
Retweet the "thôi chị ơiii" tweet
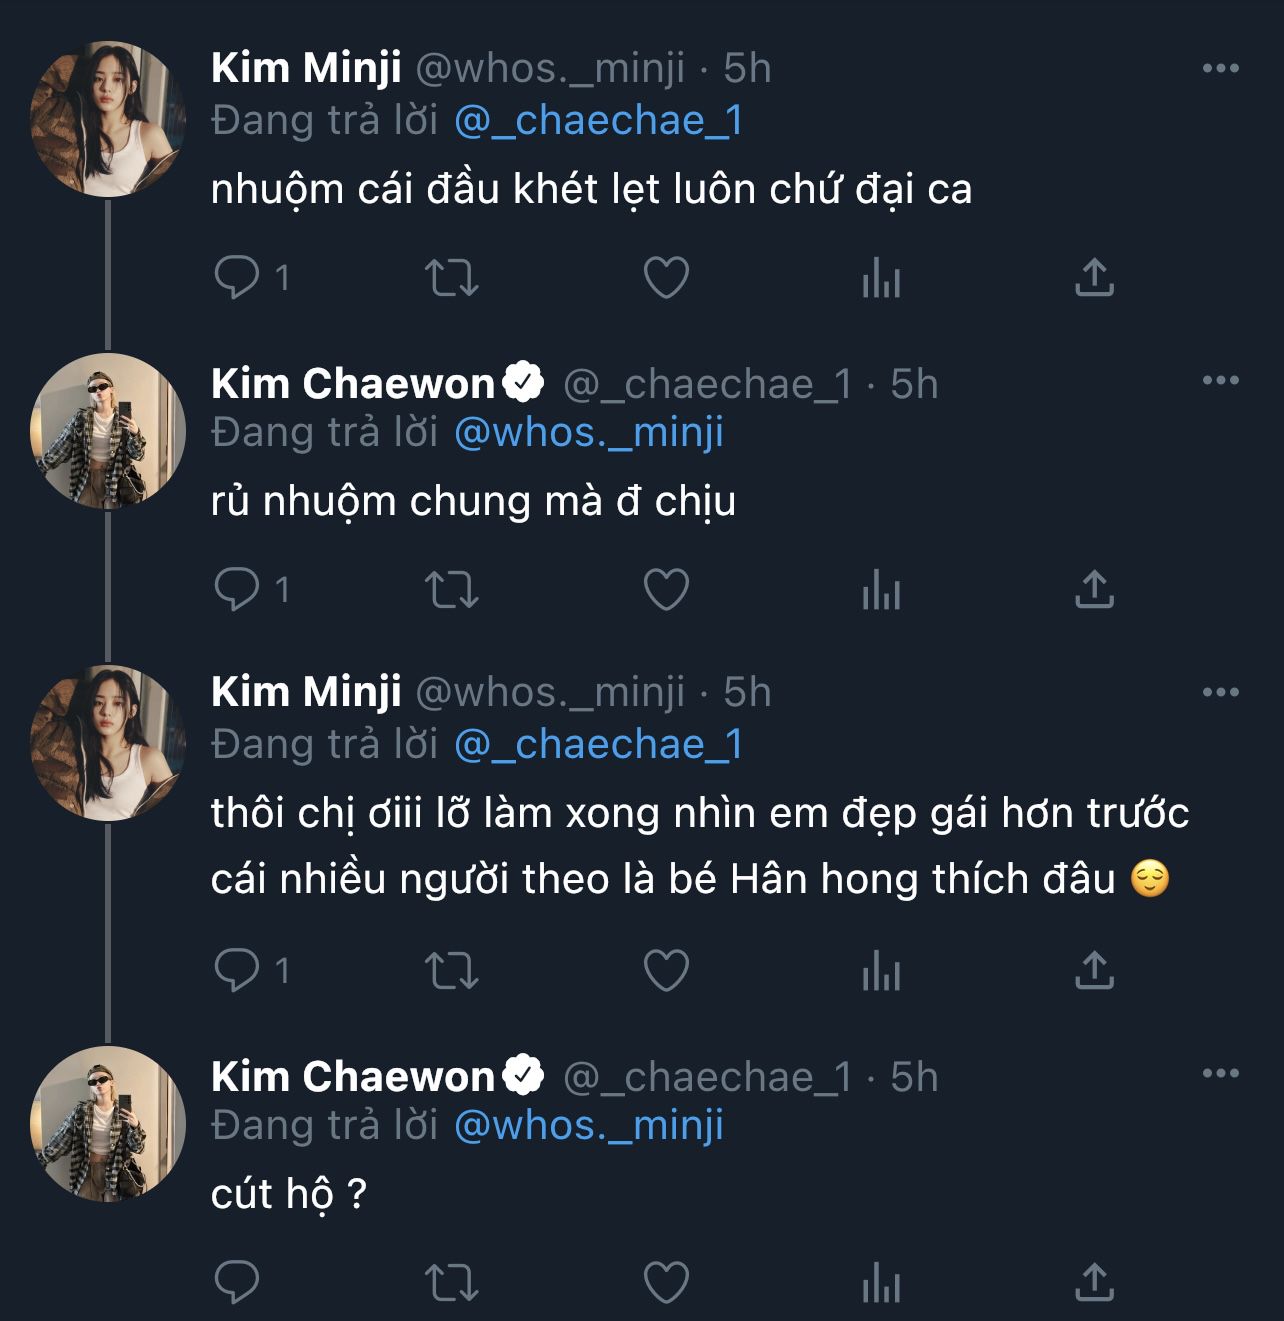pos(452,971)
